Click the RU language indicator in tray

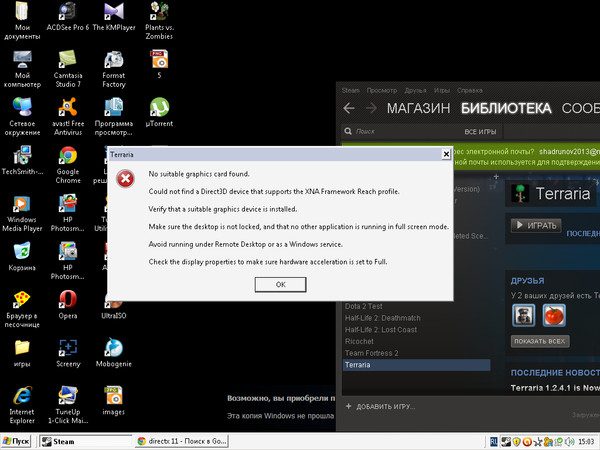[494, 442]
